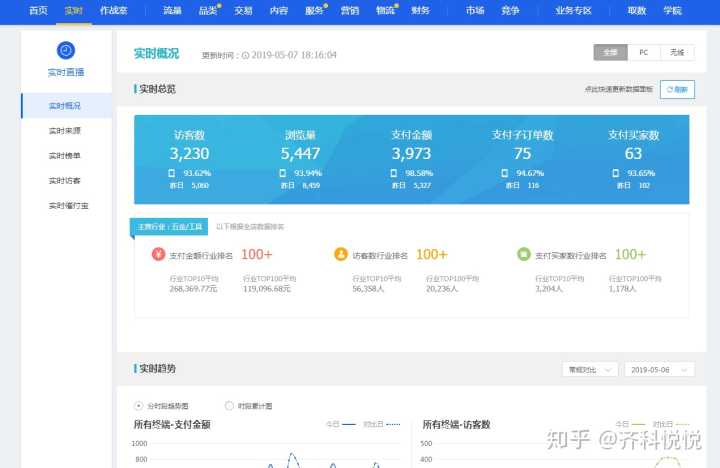Open the 2019-05-06 date dropdown
Screen dimensions: 720x468
click(x=659, y=370)
